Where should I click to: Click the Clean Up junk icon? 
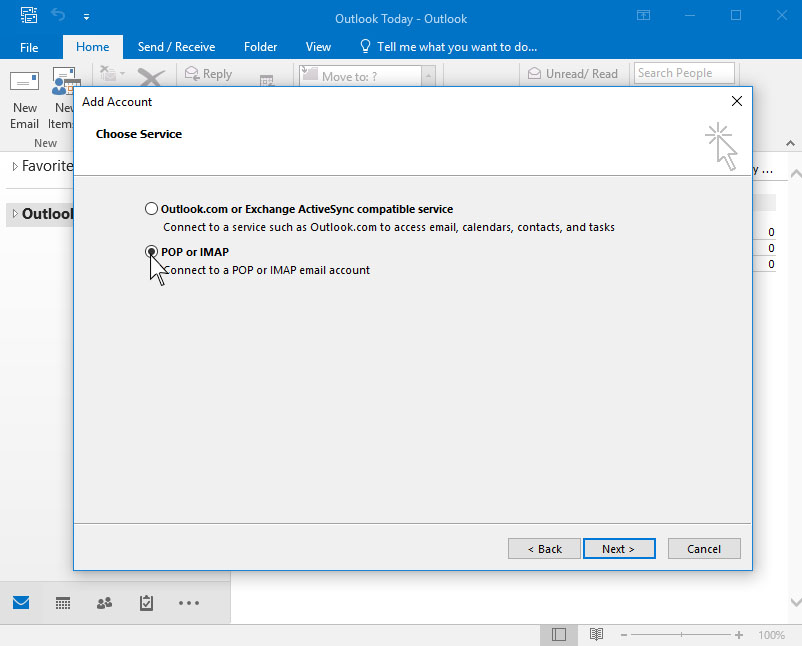[108, 74]
